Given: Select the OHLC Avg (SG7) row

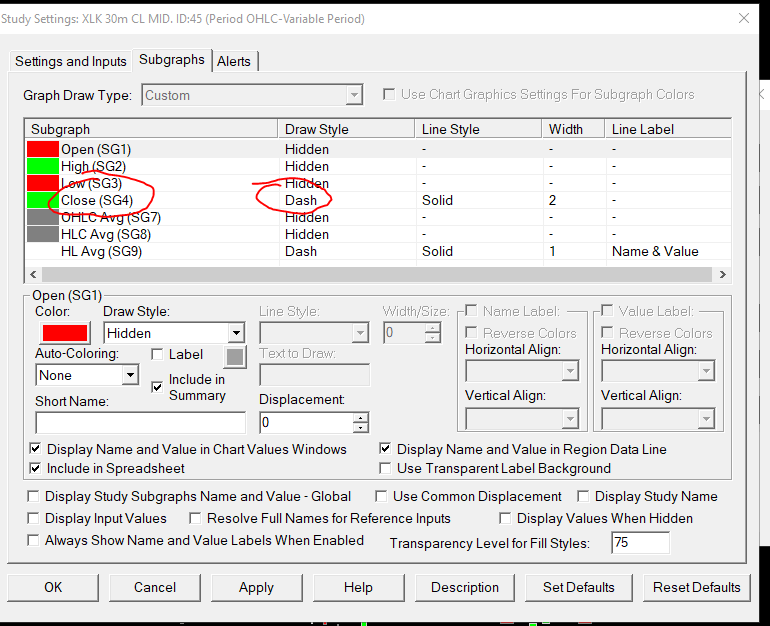Looking at the screenshot, I should click(378, 218).
